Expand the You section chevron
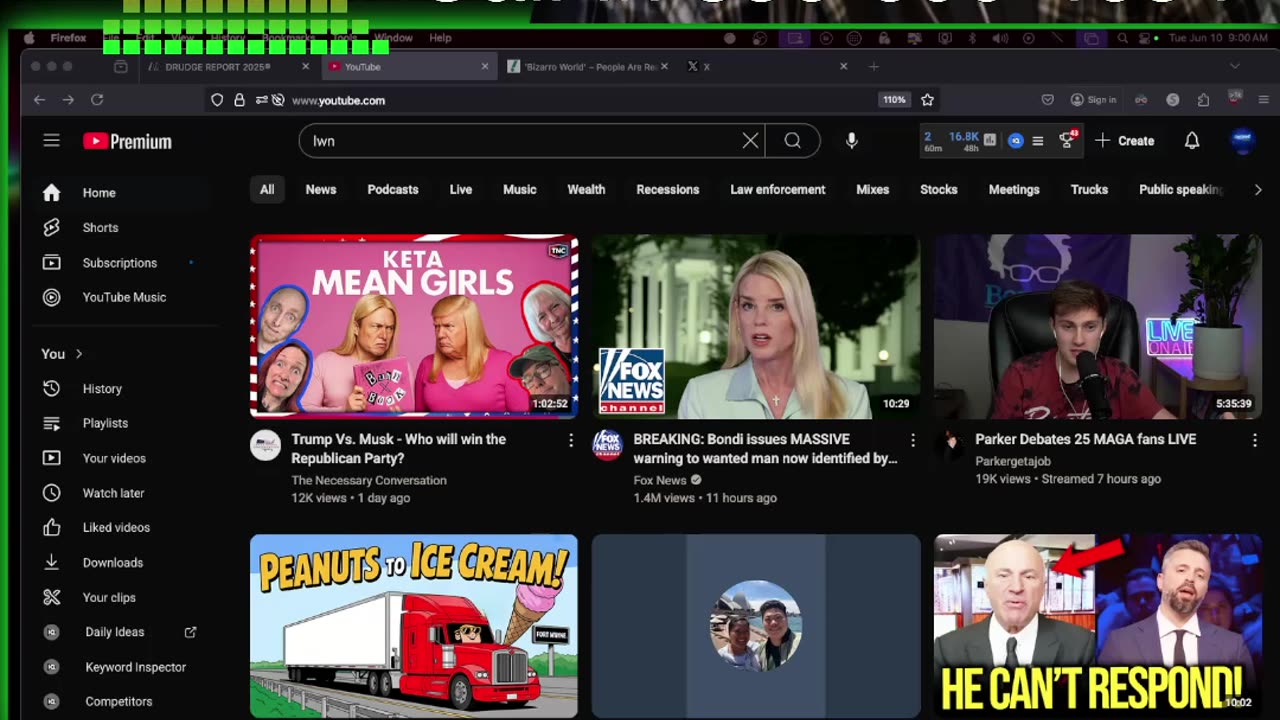The height and width of the screenshot is (720, 1280). [79, 354]
